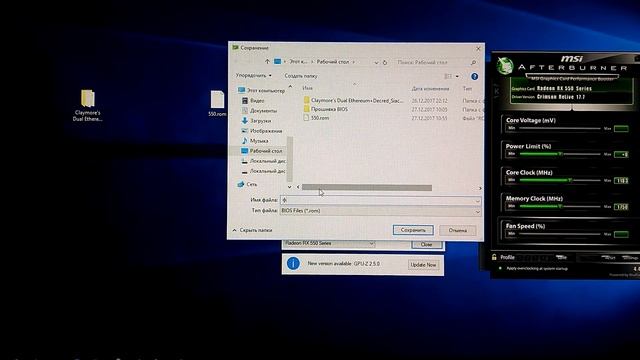
Task: Sort by Дата изменения column header
Action: click(430, 89)
